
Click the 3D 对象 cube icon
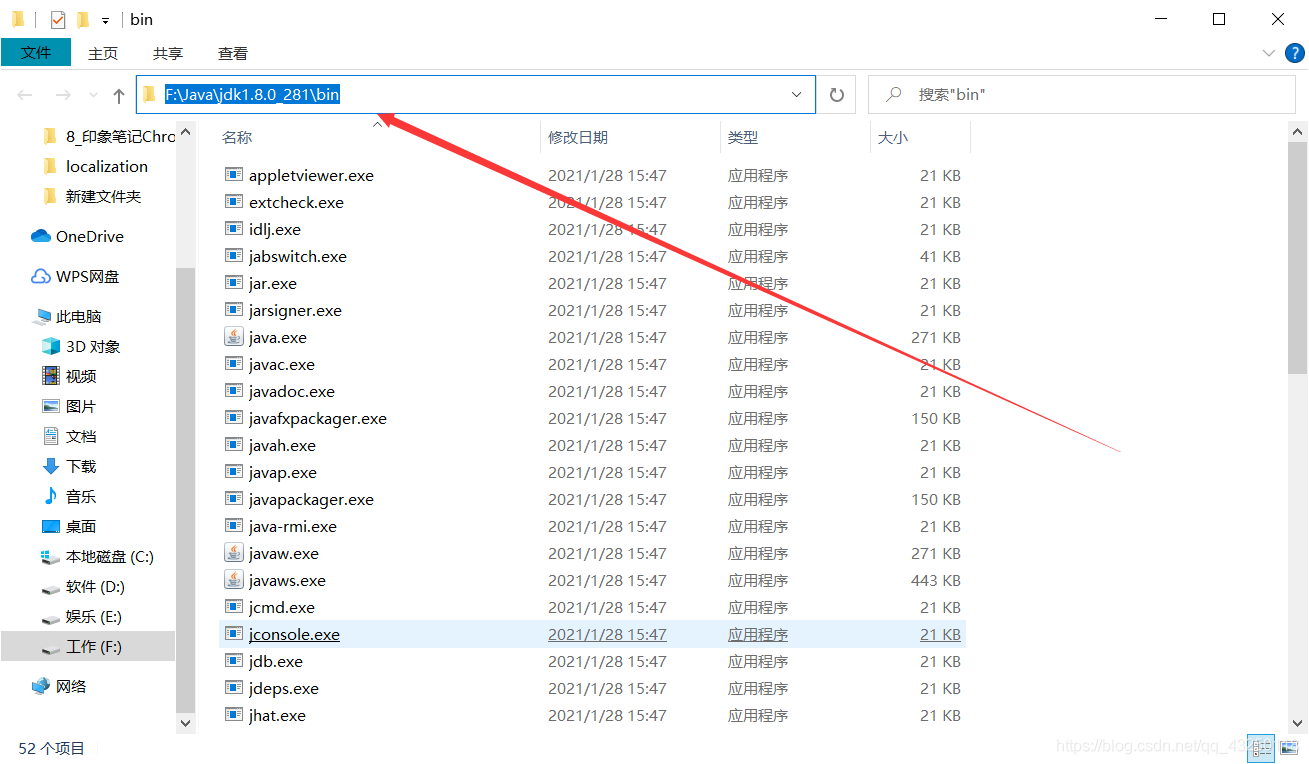51,346
